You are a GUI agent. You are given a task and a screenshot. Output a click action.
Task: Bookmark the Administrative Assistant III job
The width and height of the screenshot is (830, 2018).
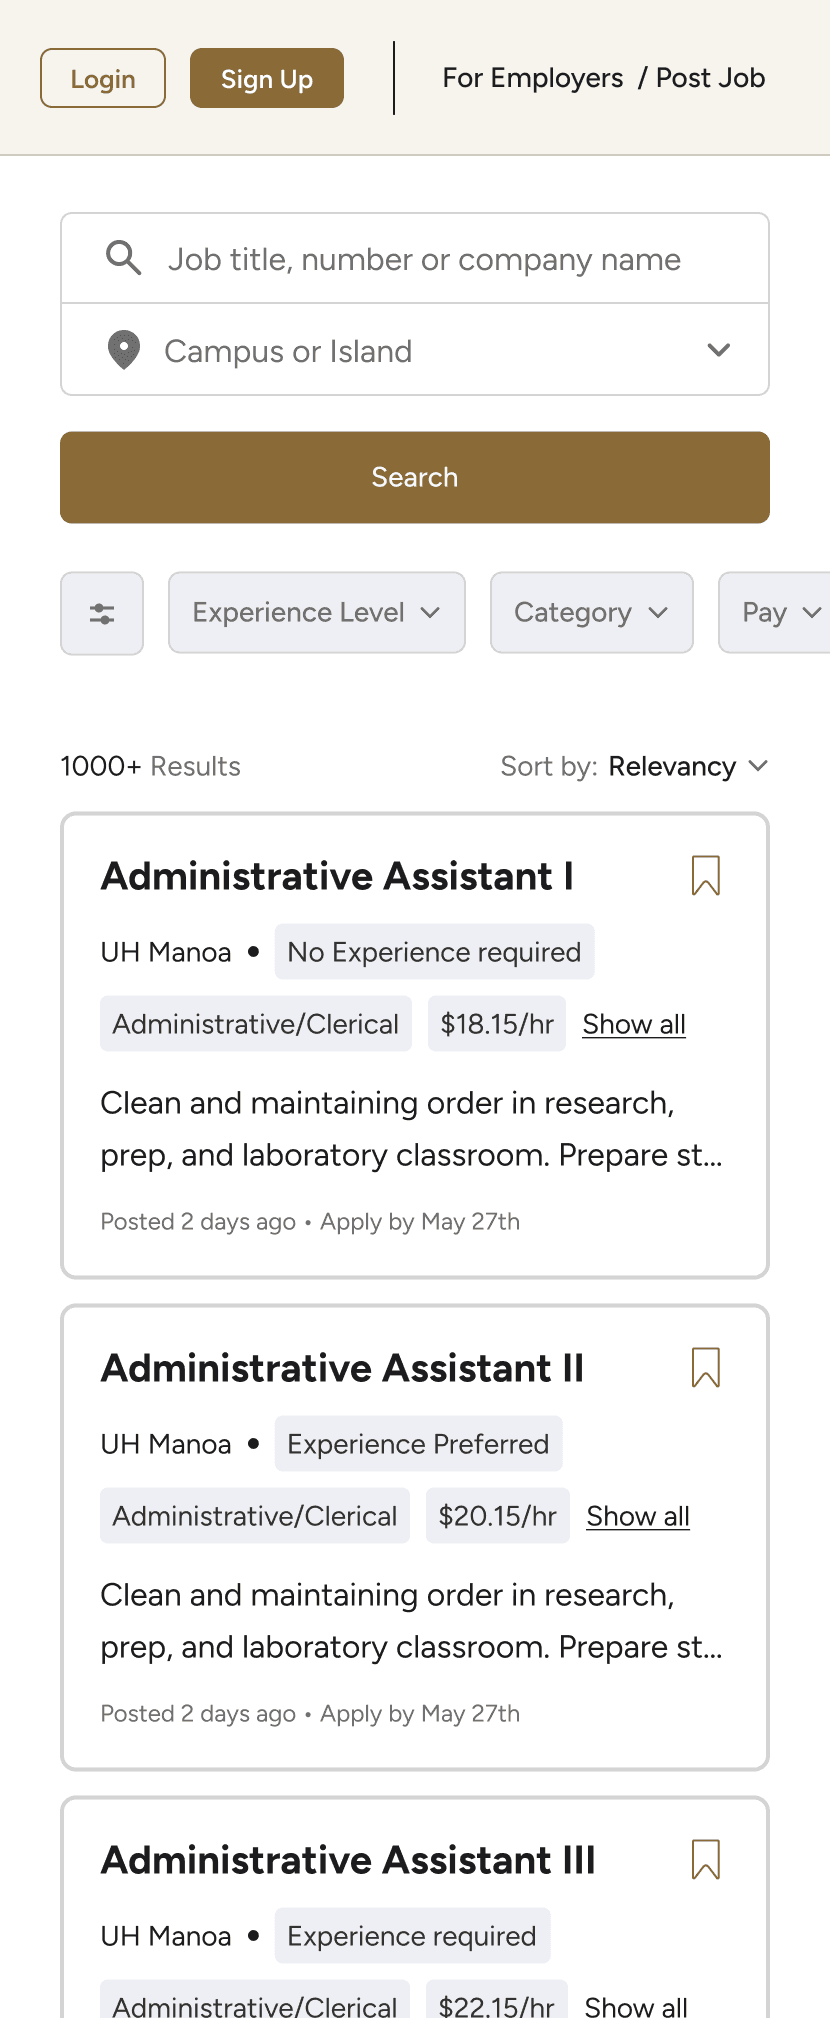click(706, 1859)
